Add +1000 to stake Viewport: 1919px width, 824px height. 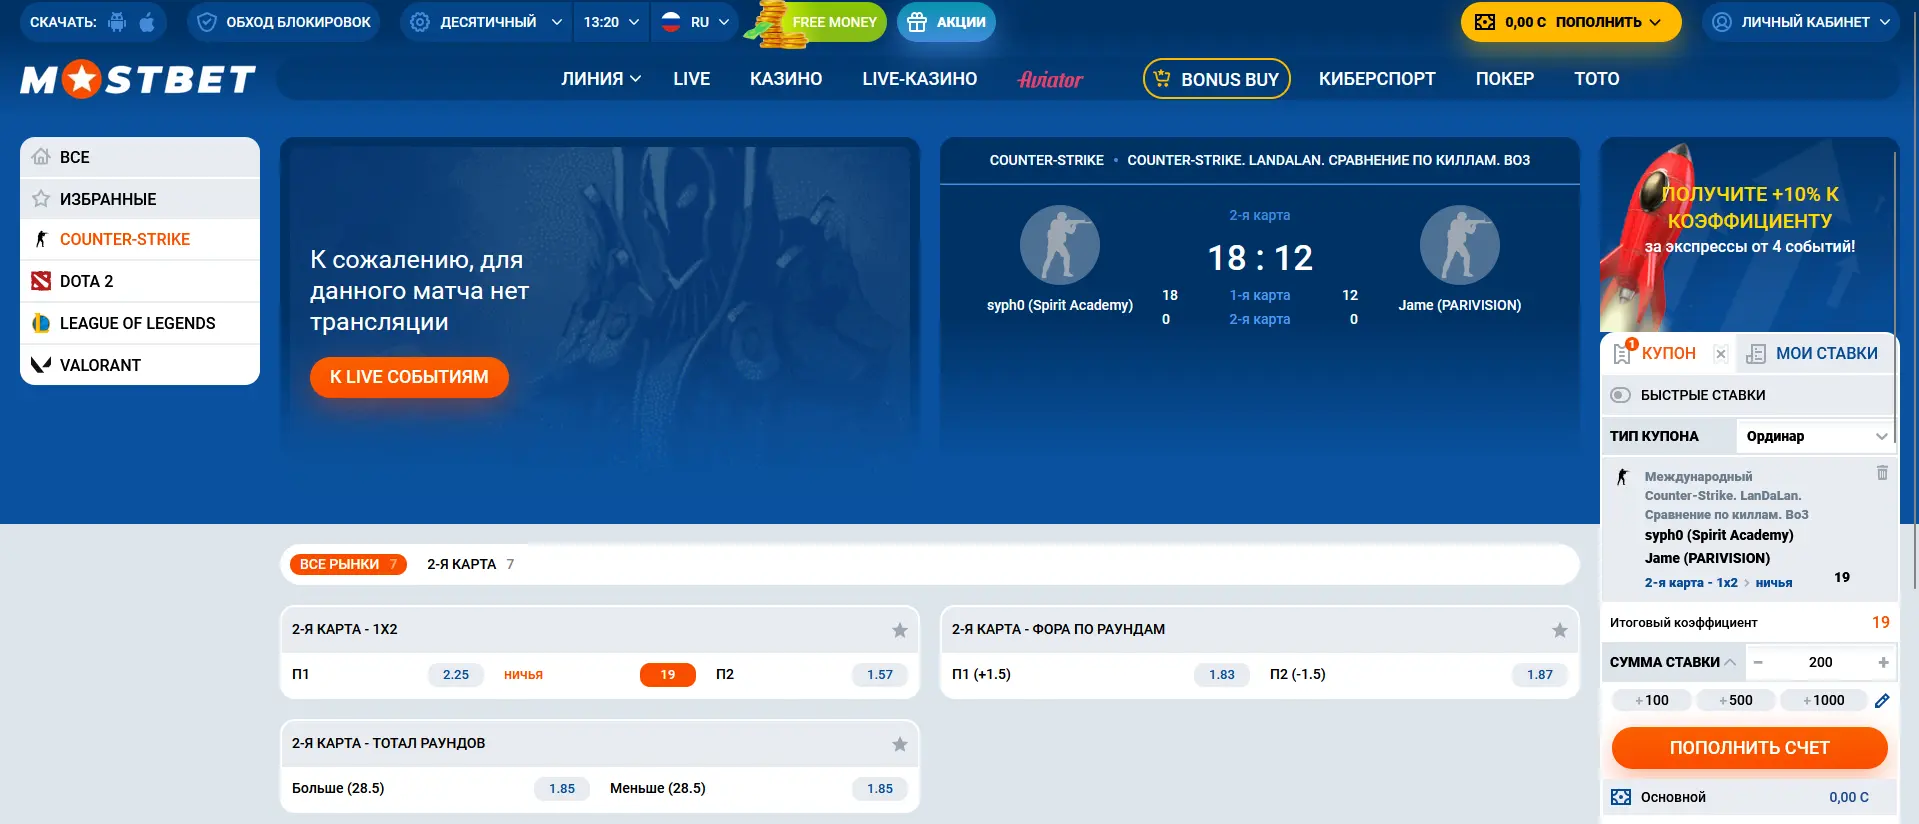[x=1823, y=700]
